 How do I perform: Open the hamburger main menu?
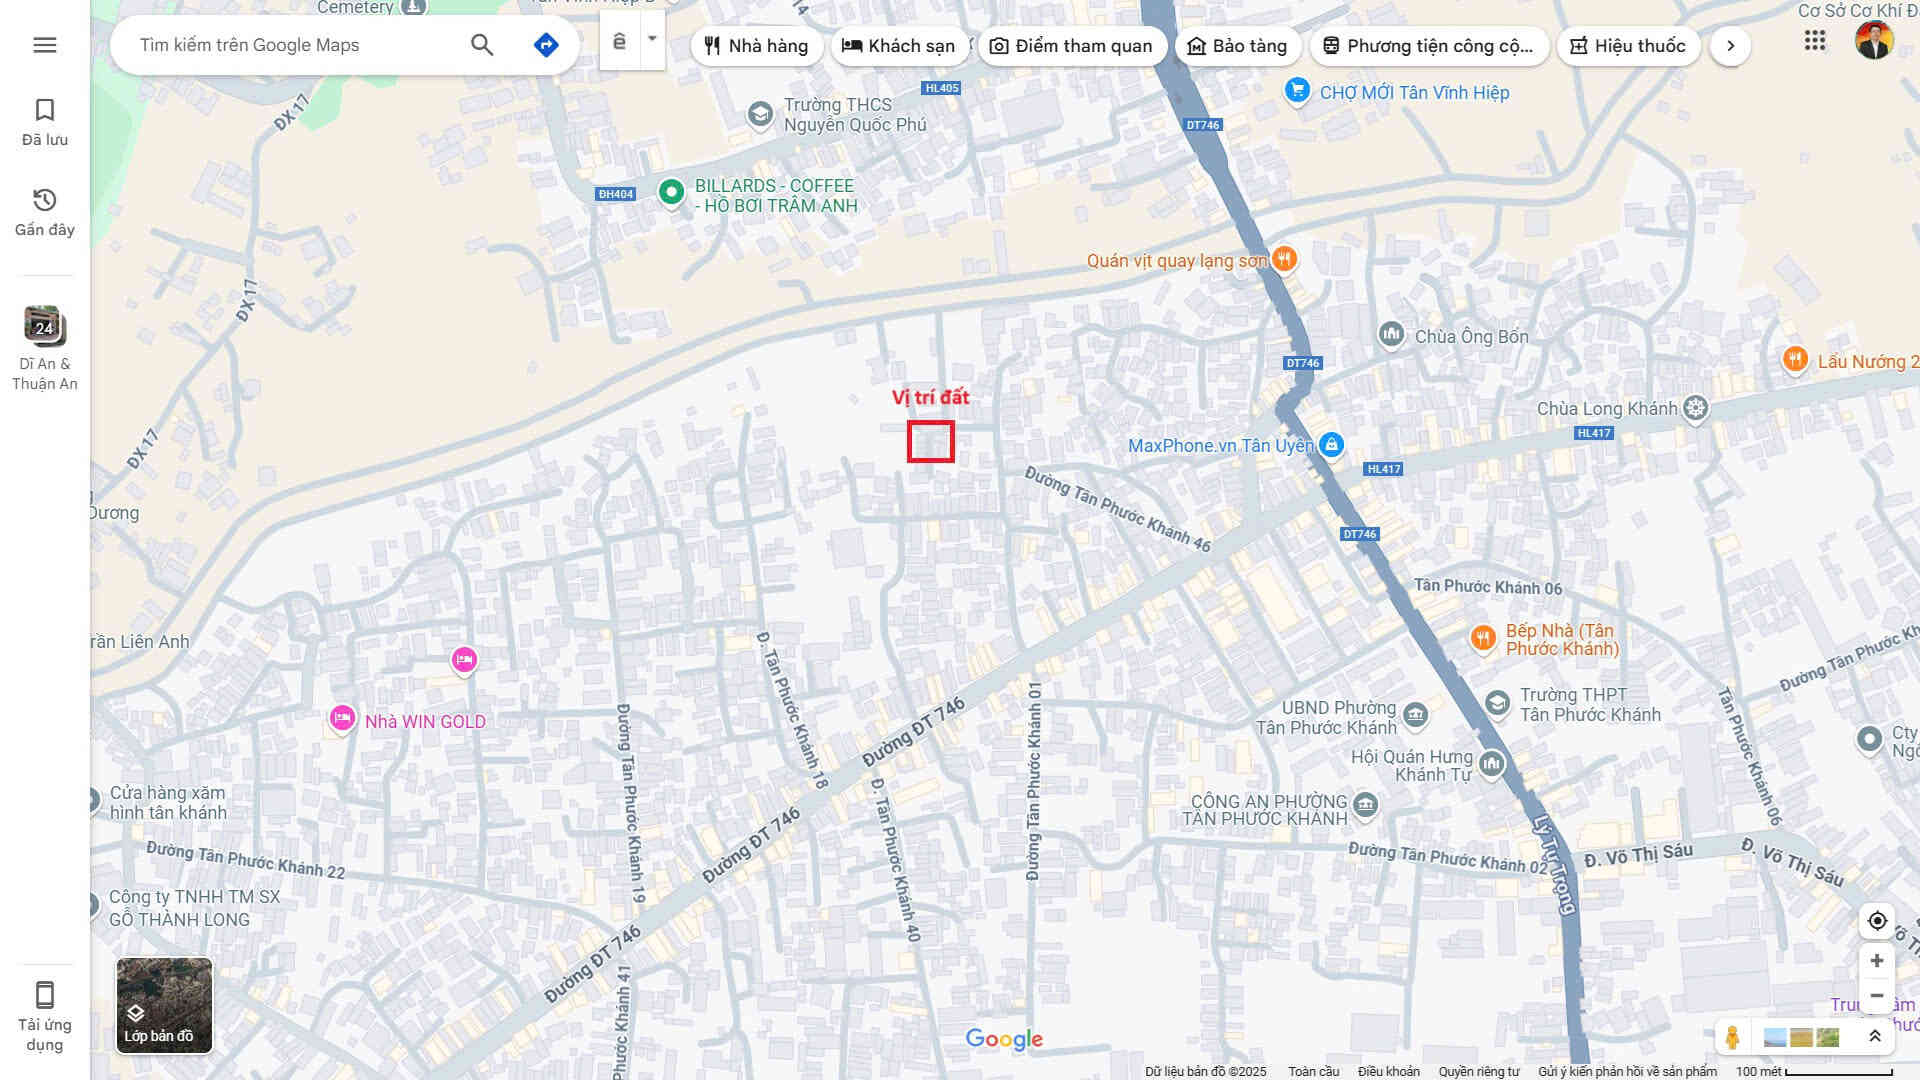pyautogui.click(x=45, y=45)
